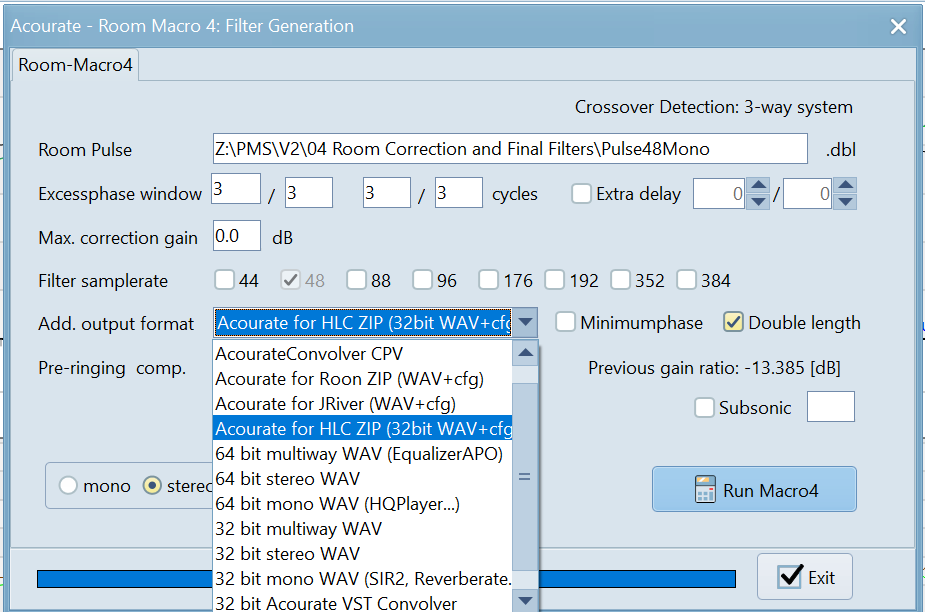Click the Subsonic value field

831,407
